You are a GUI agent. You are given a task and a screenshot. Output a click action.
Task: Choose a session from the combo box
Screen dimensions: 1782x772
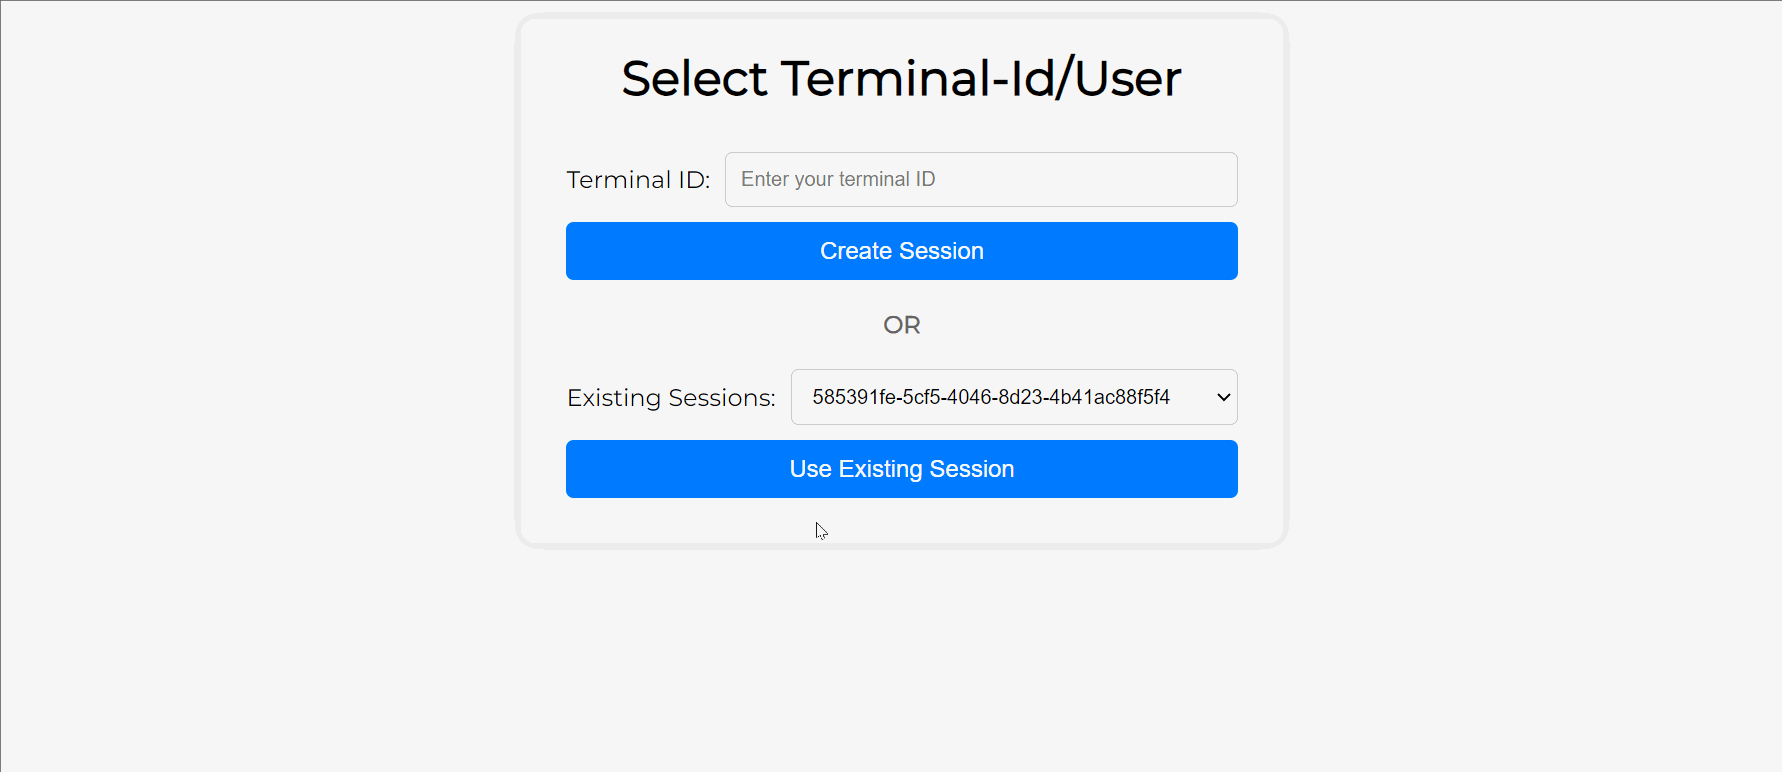click(1013, 396)
